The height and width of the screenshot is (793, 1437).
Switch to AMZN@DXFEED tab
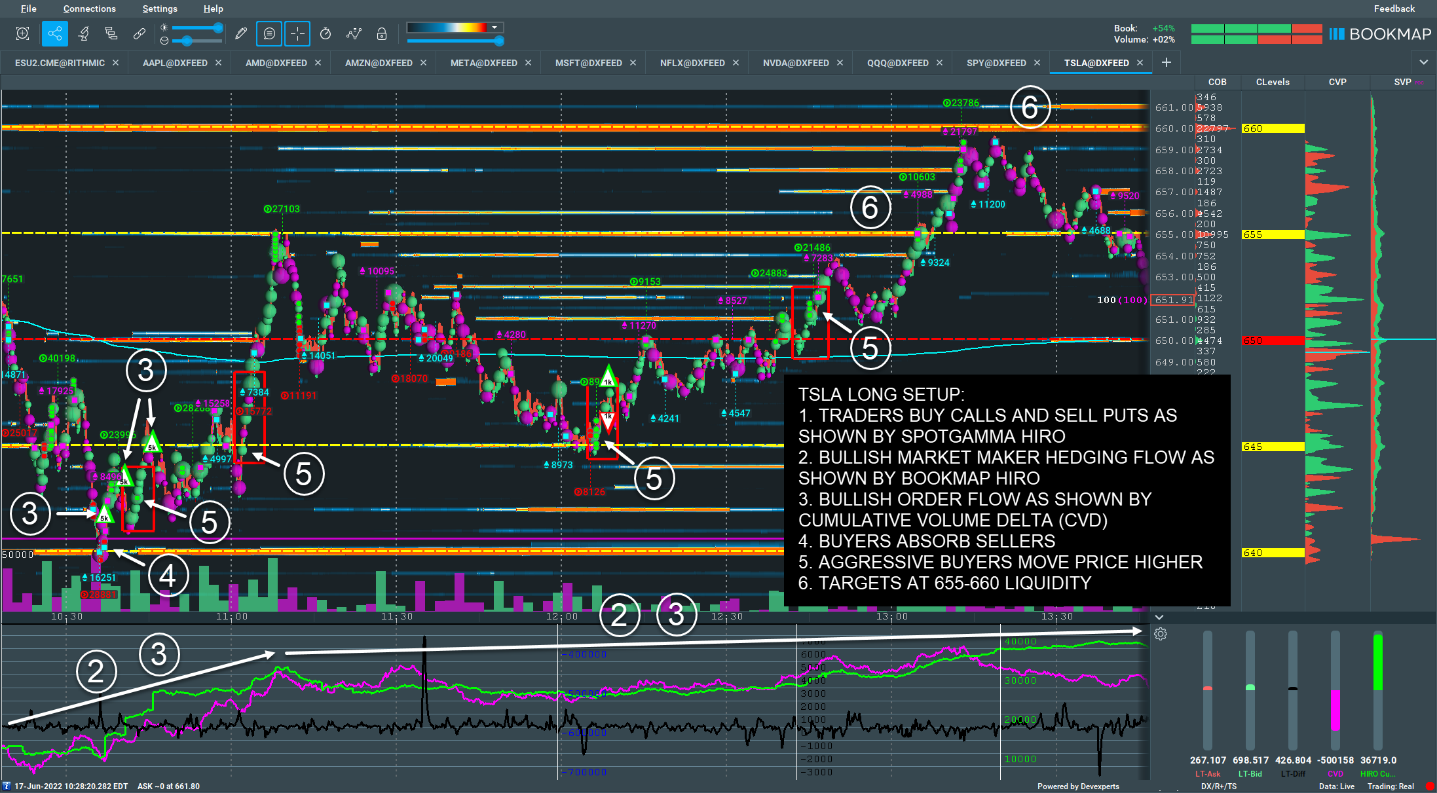click(x=378, y=62)
